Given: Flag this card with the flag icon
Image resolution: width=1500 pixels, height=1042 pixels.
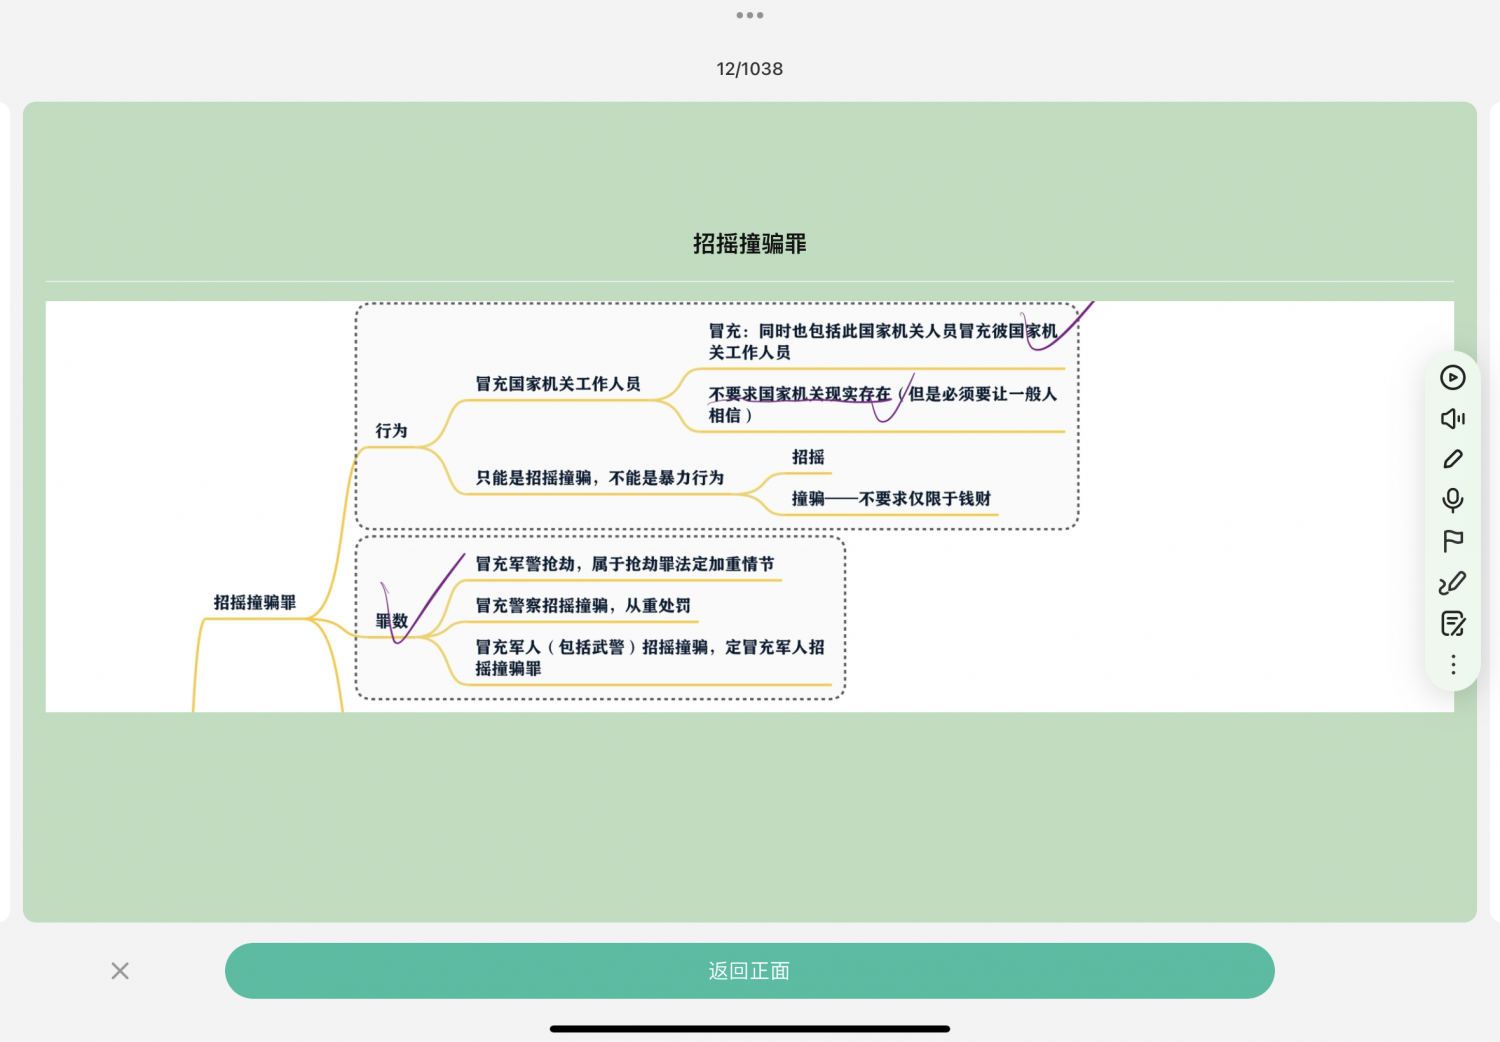Looking at the screenshot, I should [x=1452, y=541].
